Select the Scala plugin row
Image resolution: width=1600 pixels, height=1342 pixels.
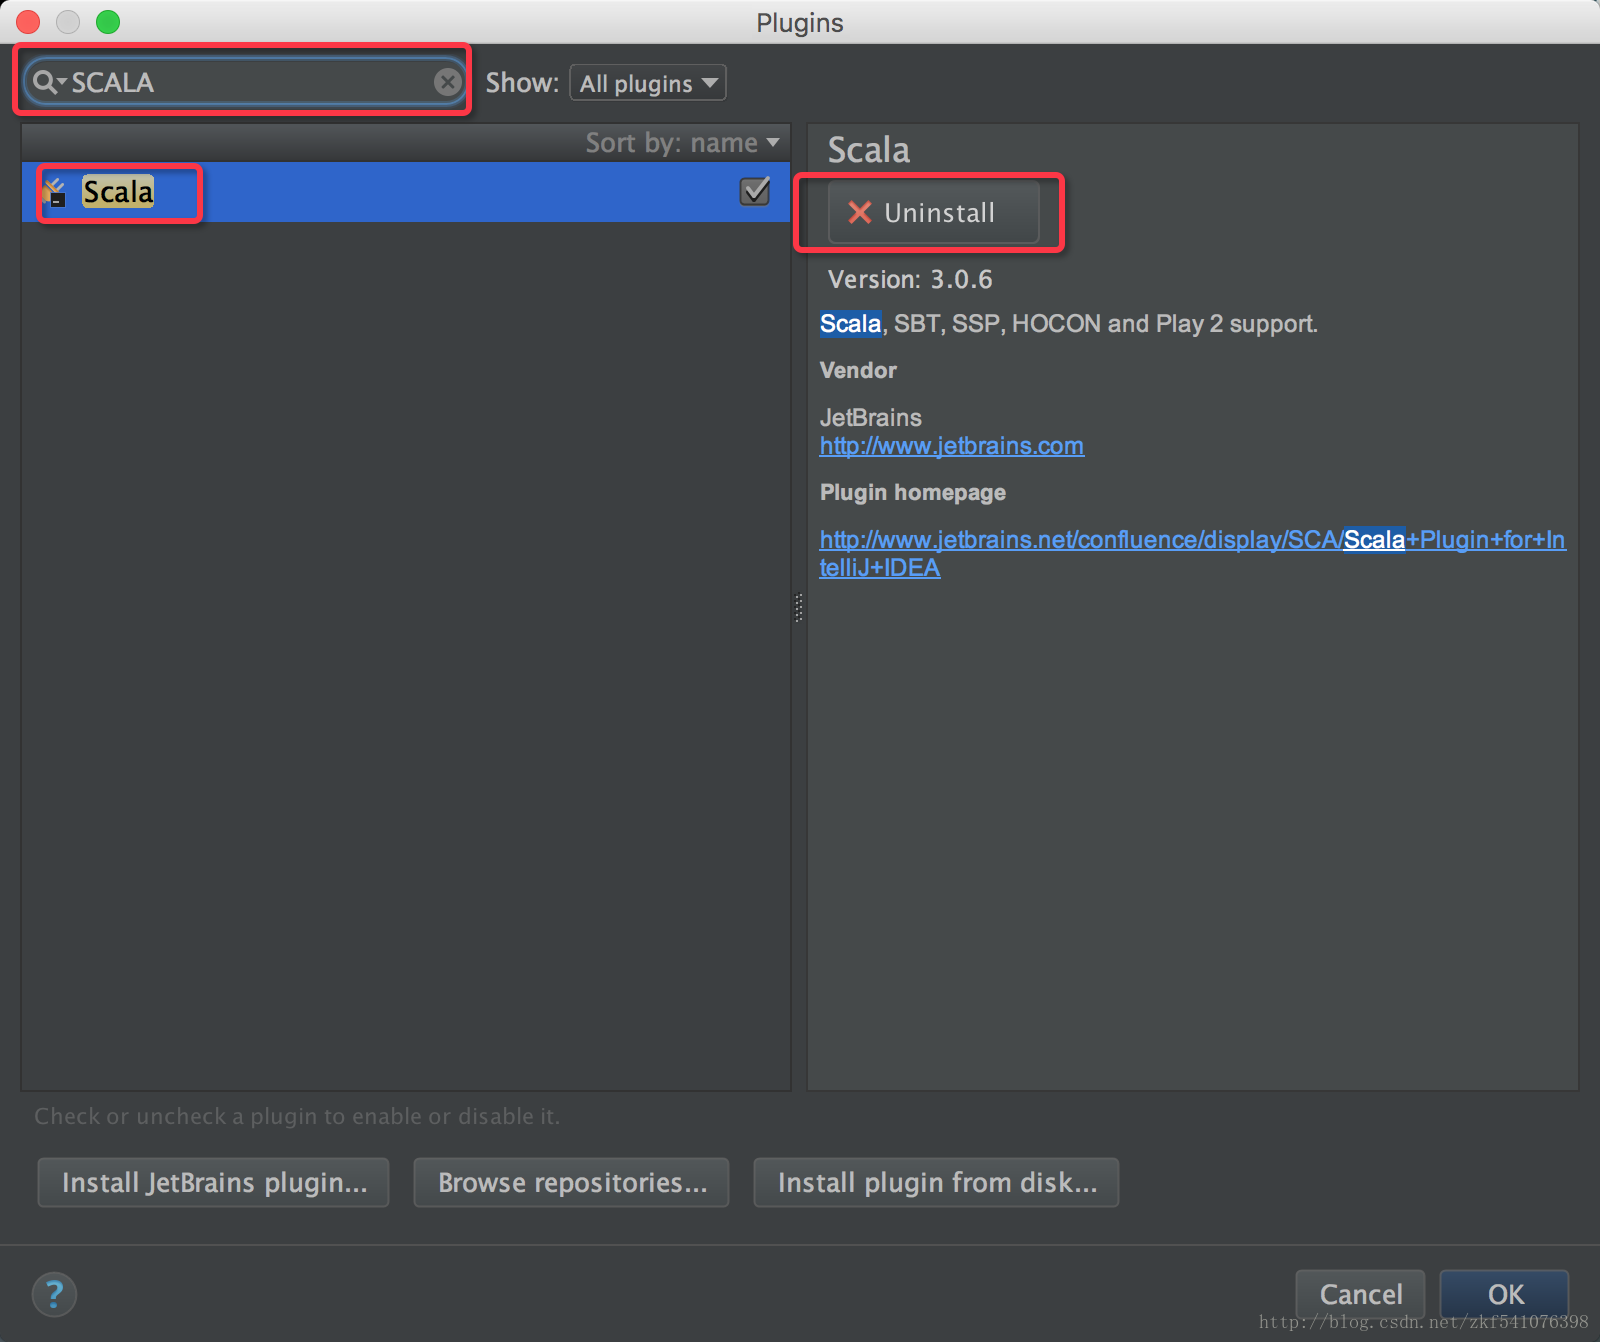click(x=406, y=192)
